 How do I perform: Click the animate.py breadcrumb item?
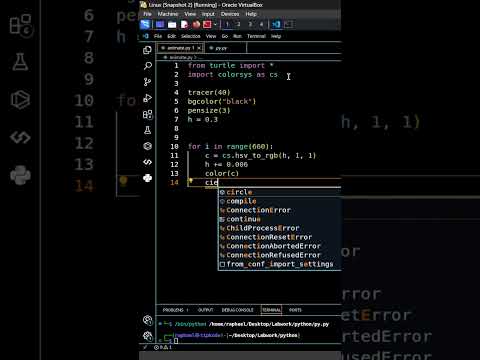point(180,57)
